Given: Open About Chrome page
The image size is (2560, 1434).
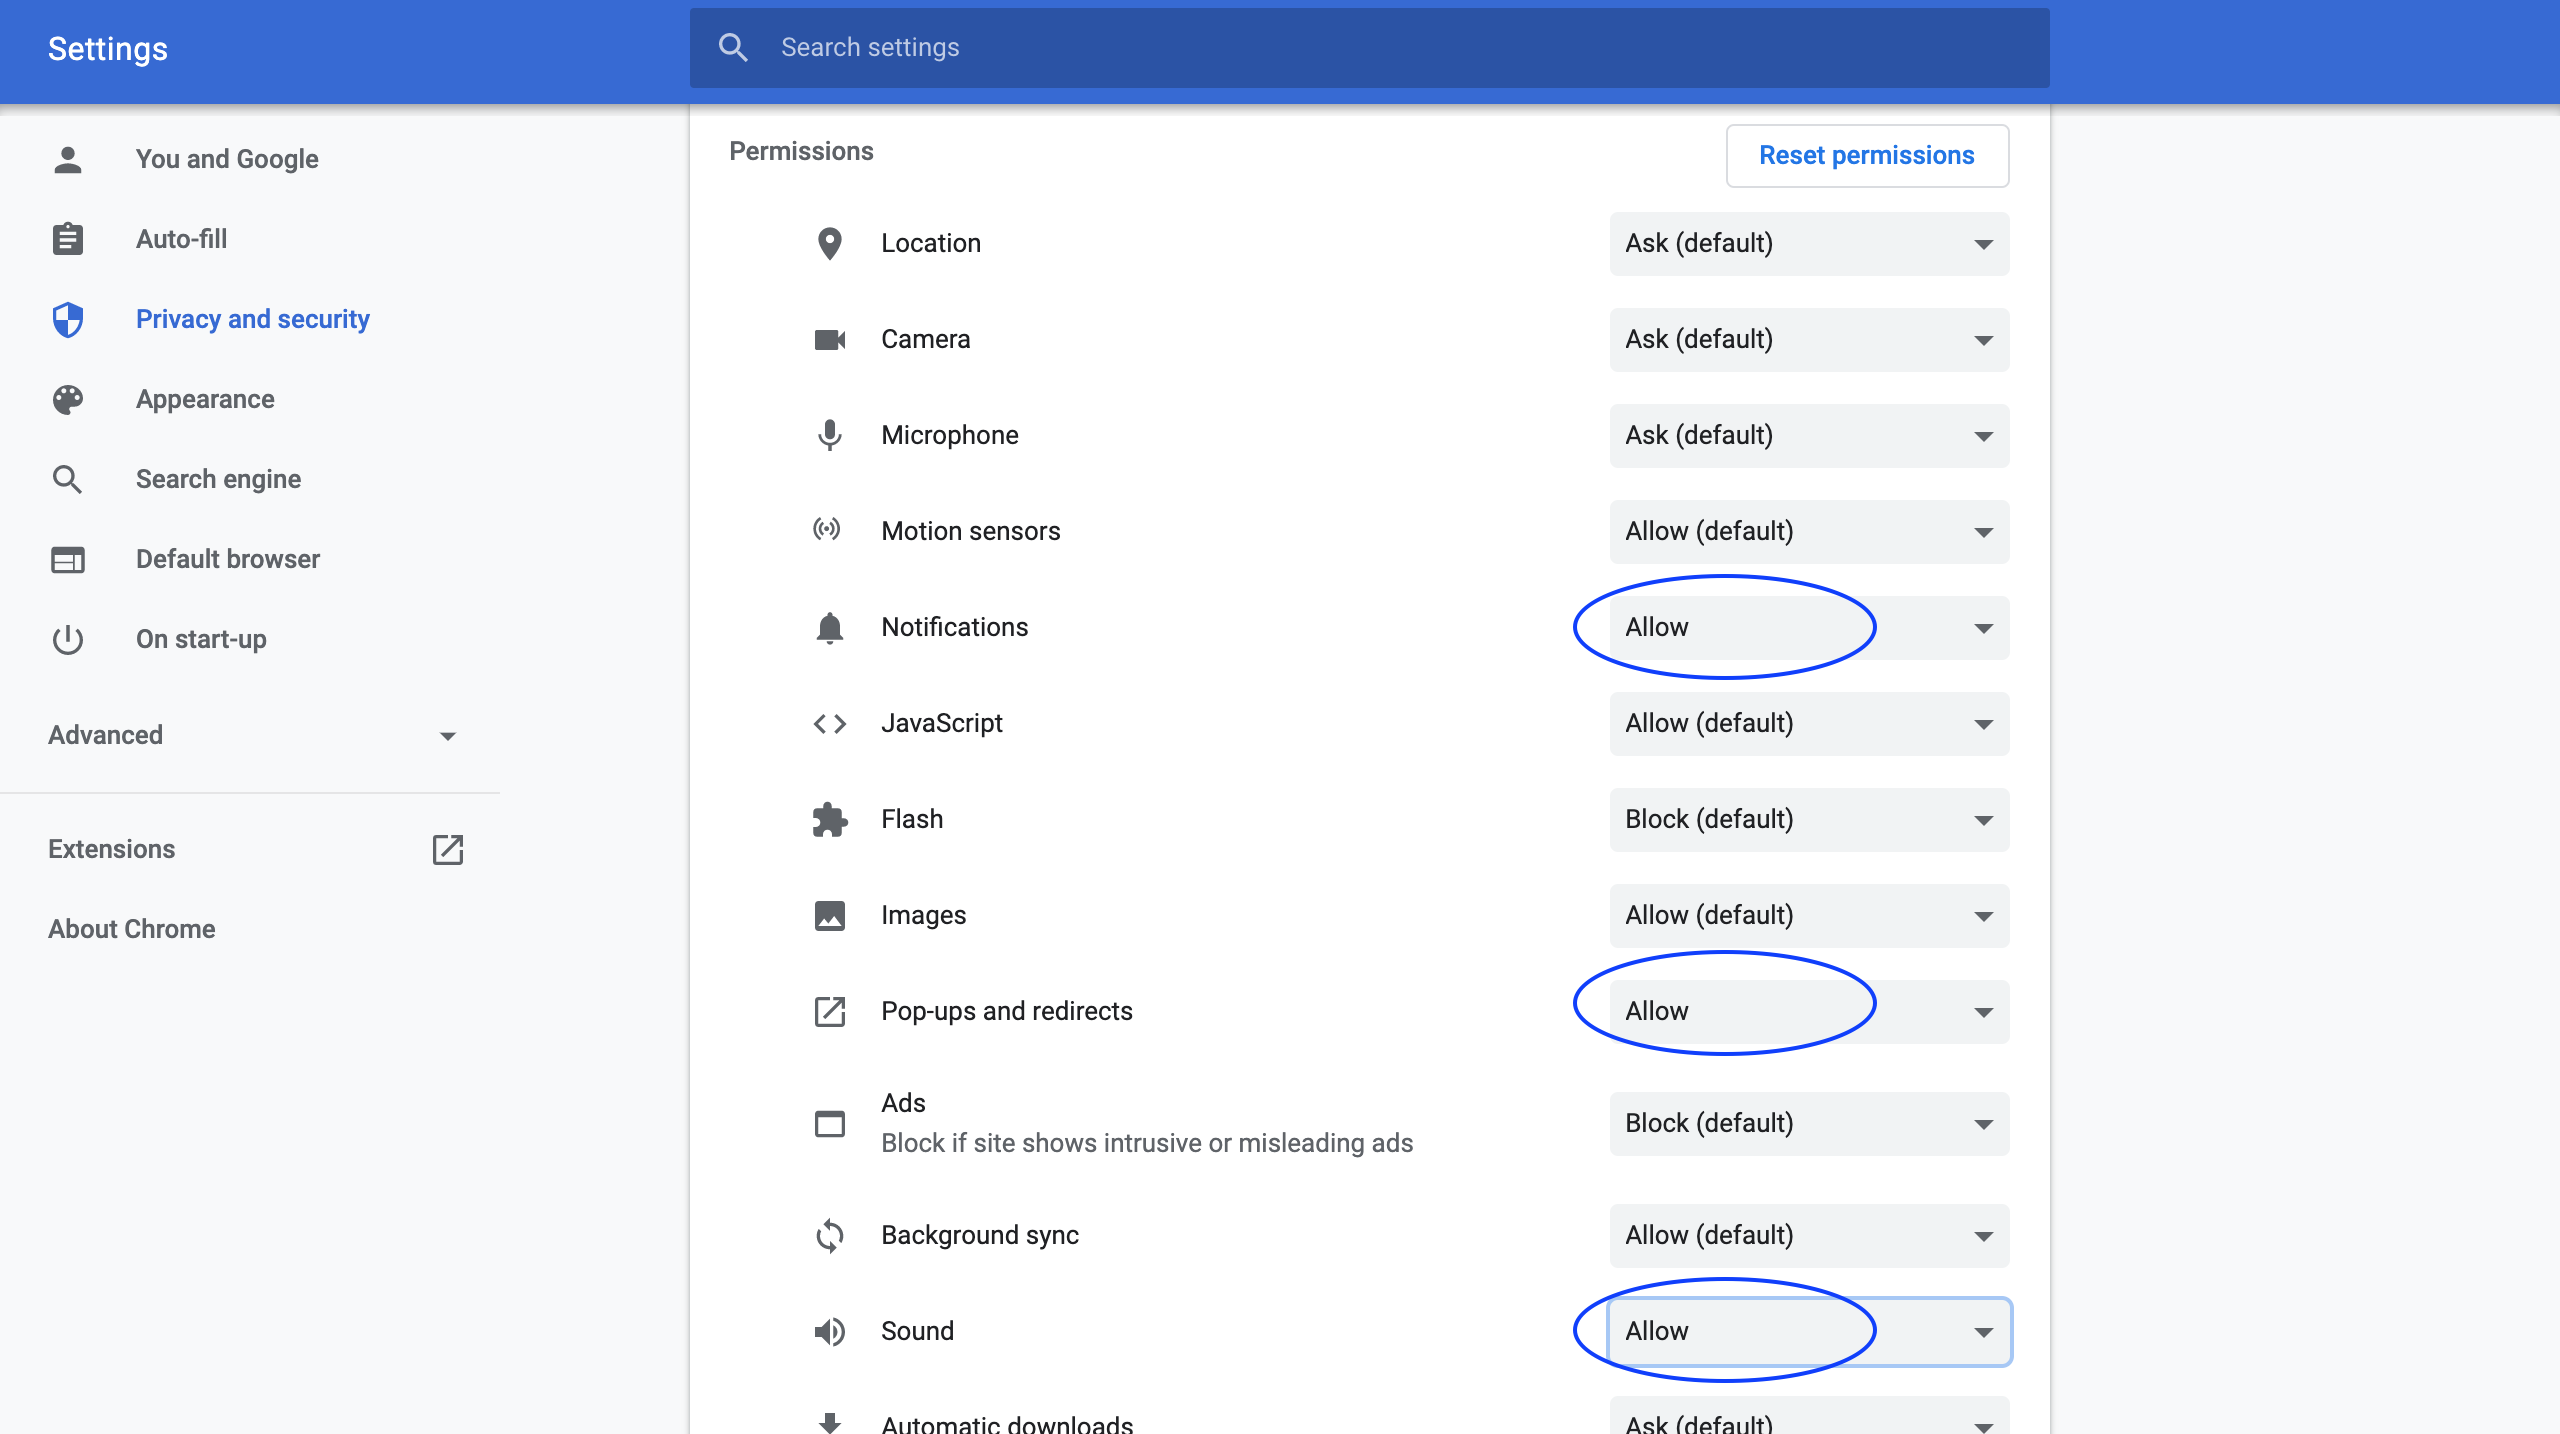Looking at the screenshot, I should tap(131, 929).
